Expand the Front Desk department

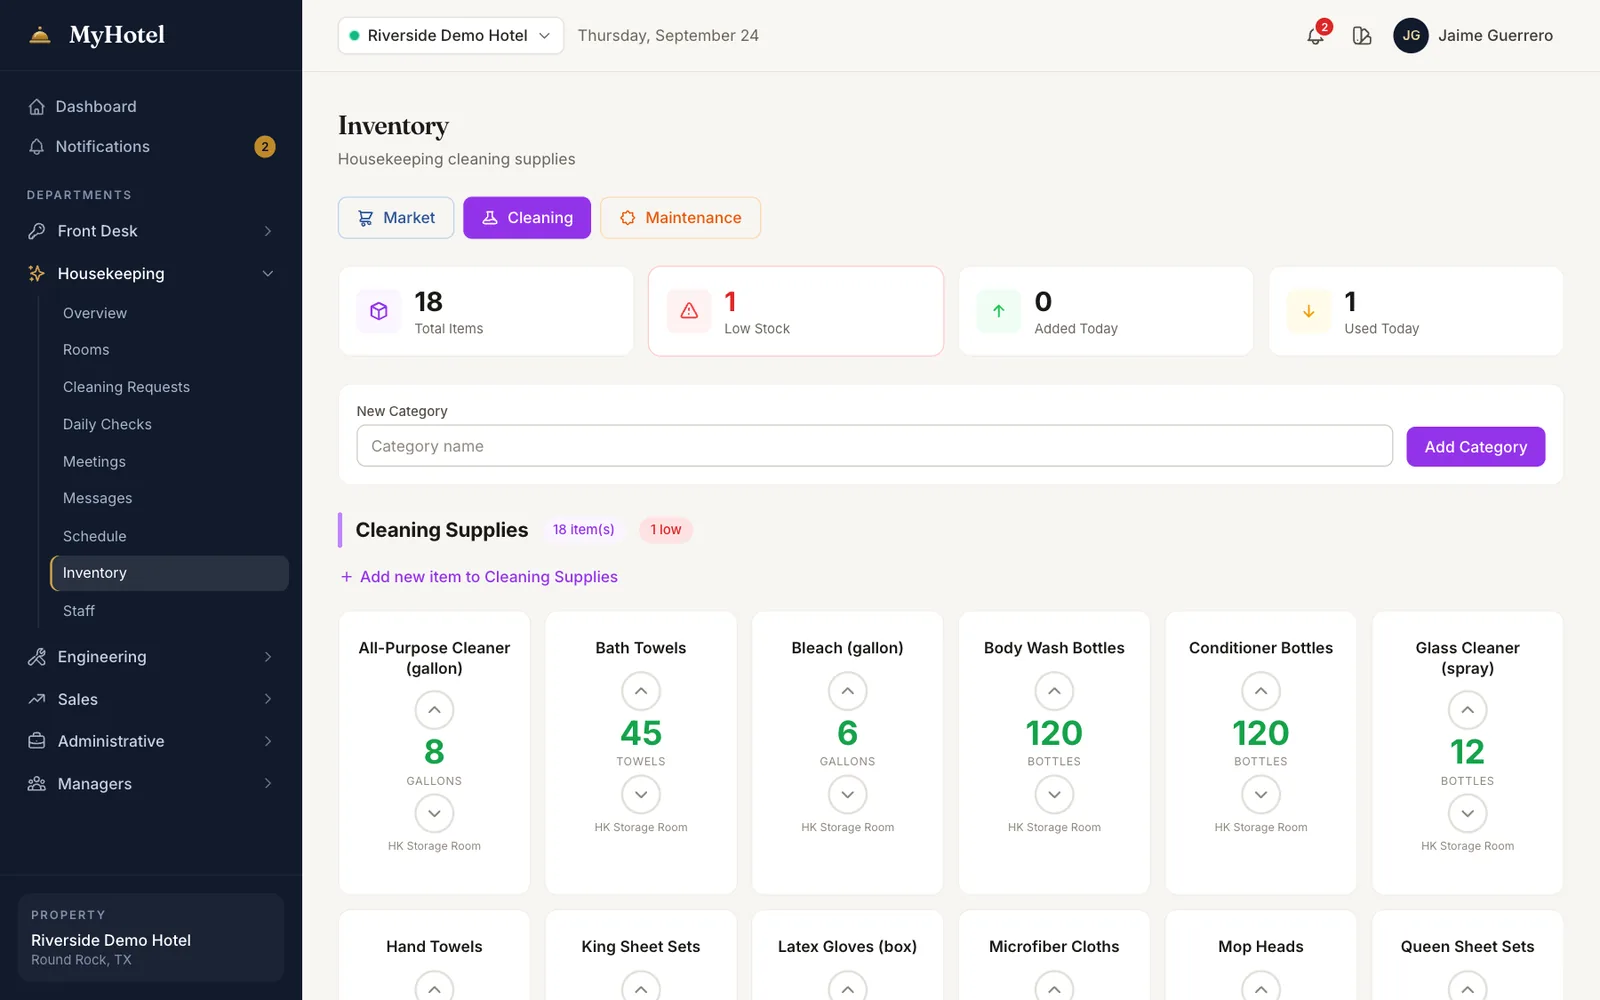coord(150,231)
